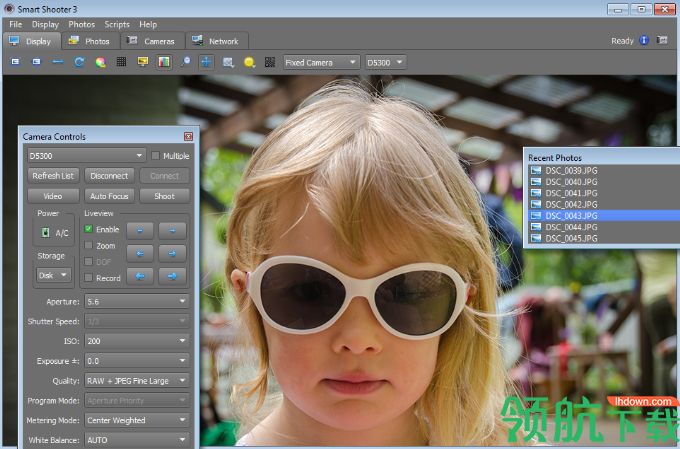Open the color wheel tool in toolbar
680x449 pixels.
tap(101, 62)
